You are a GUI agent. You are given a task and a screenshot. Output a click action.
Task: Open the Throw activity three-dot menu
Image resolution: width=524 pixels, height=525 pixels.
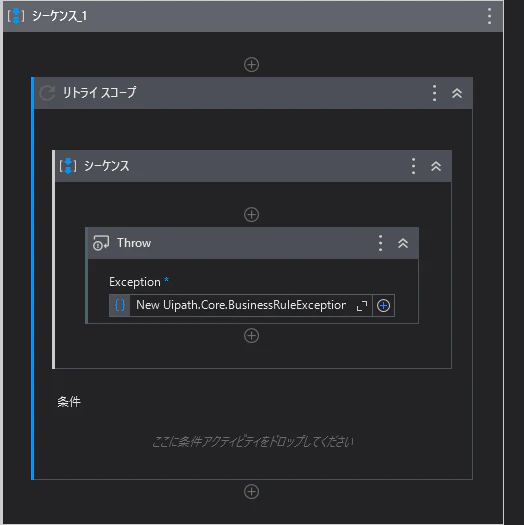380,243
